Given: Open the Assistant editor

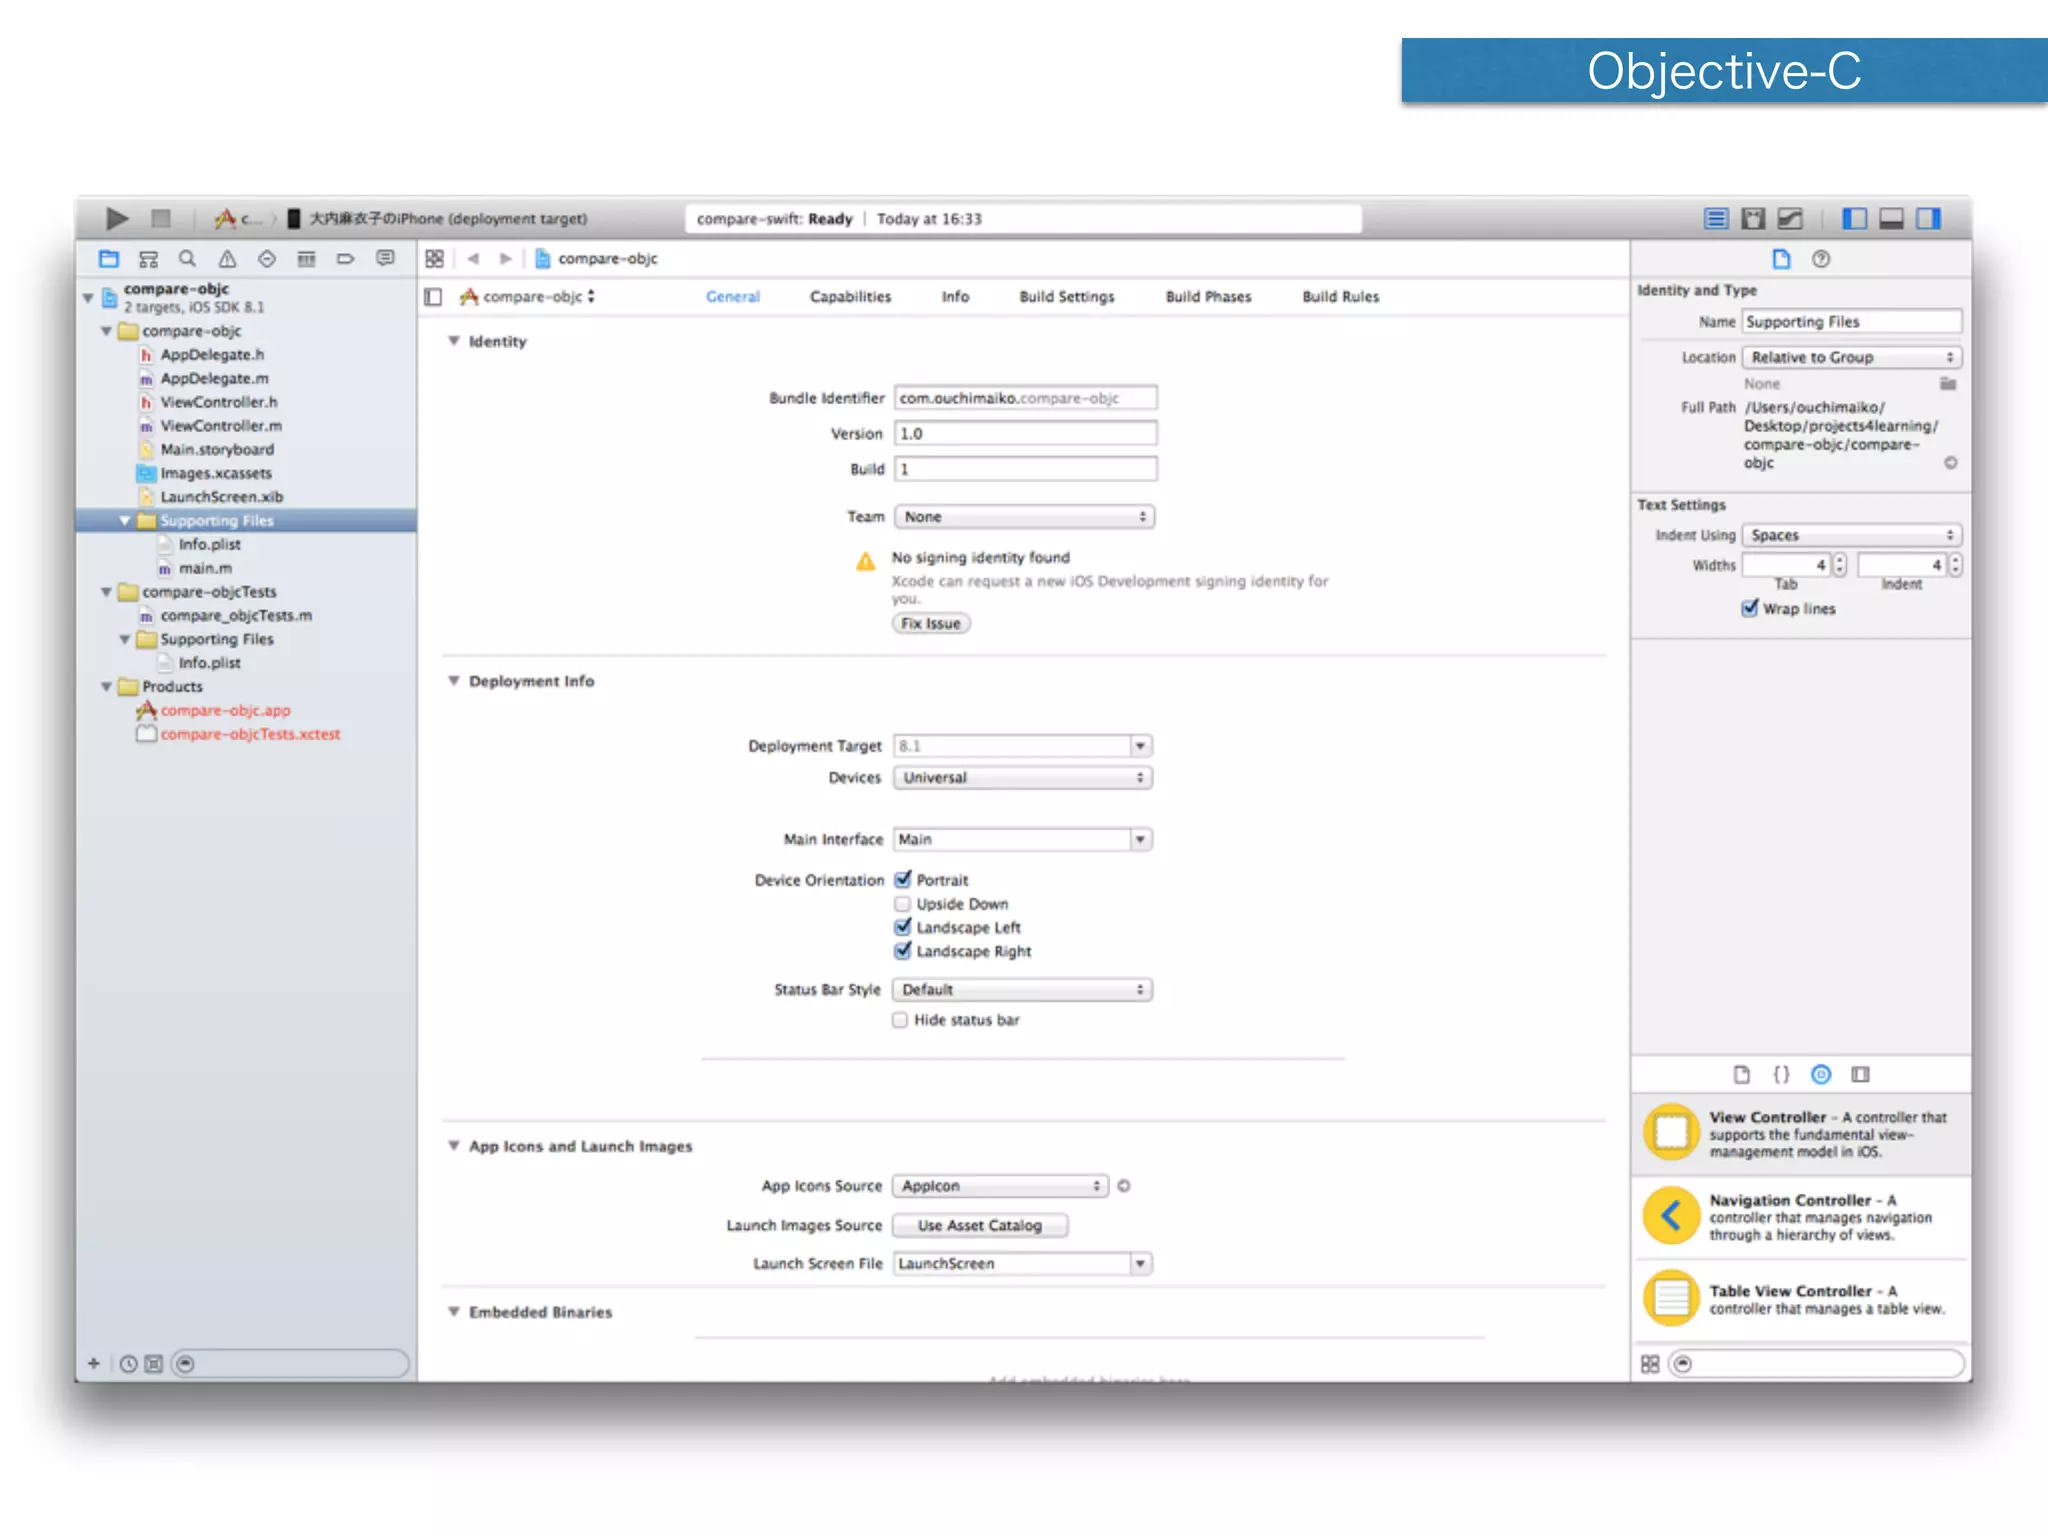Looking at the screenshot, I should [x=1753, y=219].
